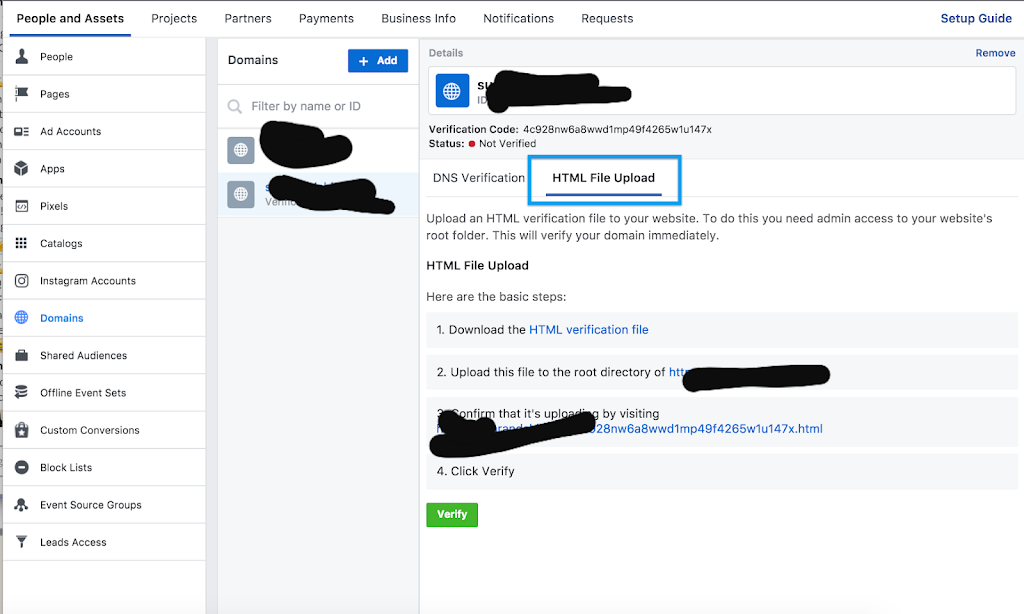This screenshot has height=614, width=1024.
Task: Click the Event Source Groups icon
Action: tap(22, 505)
